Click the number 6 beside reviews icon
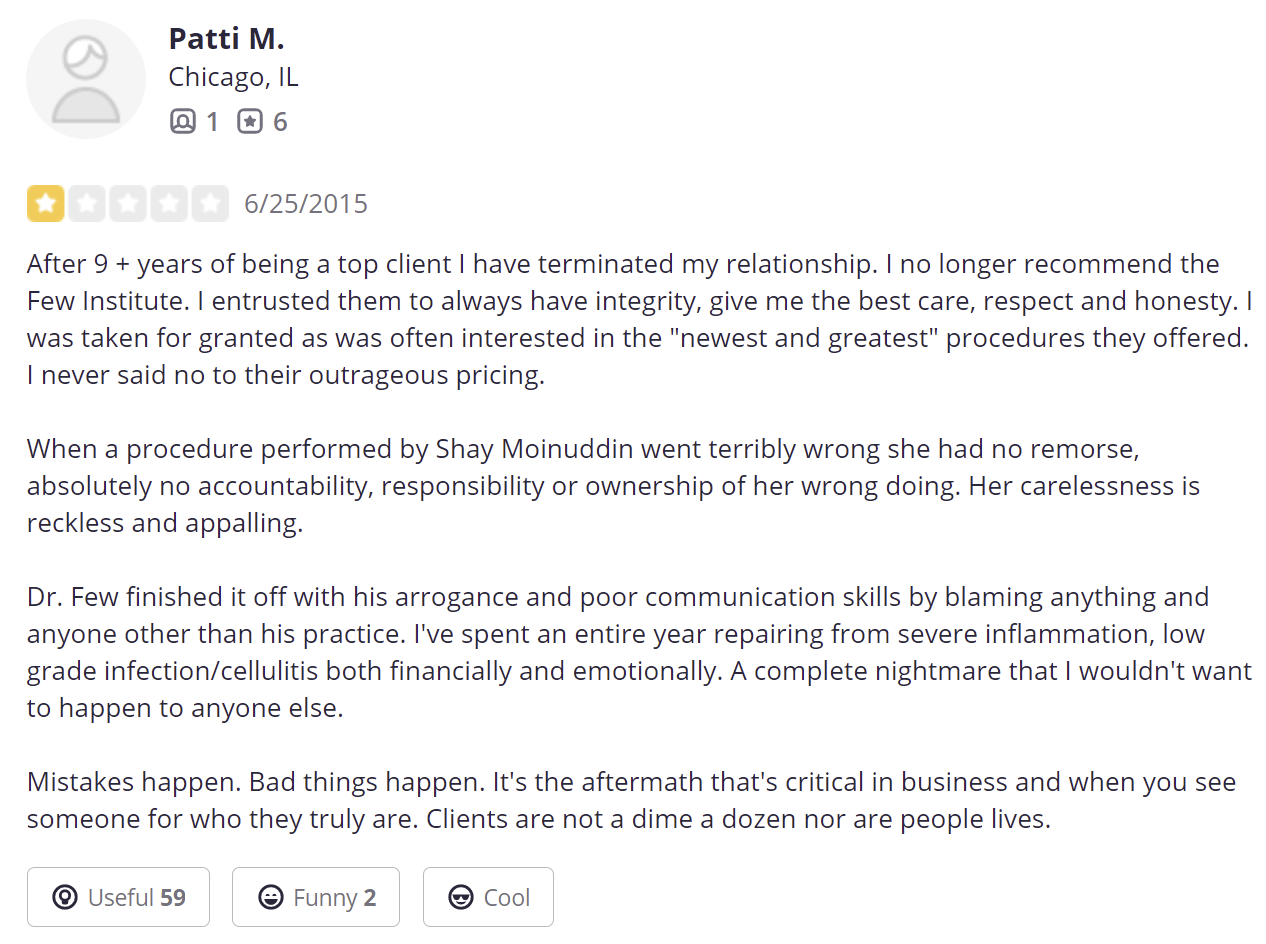 (x=280, y=122)
